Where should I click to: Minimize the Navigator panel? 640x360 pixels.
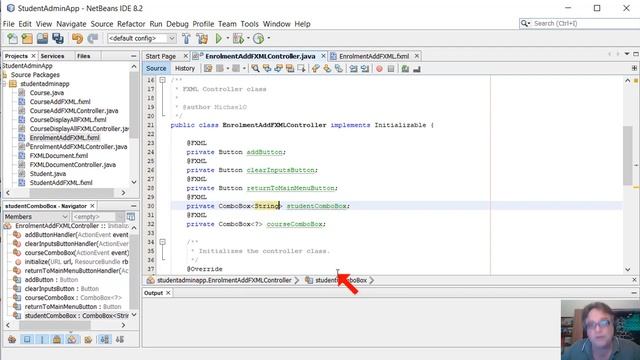coord(133,206)
